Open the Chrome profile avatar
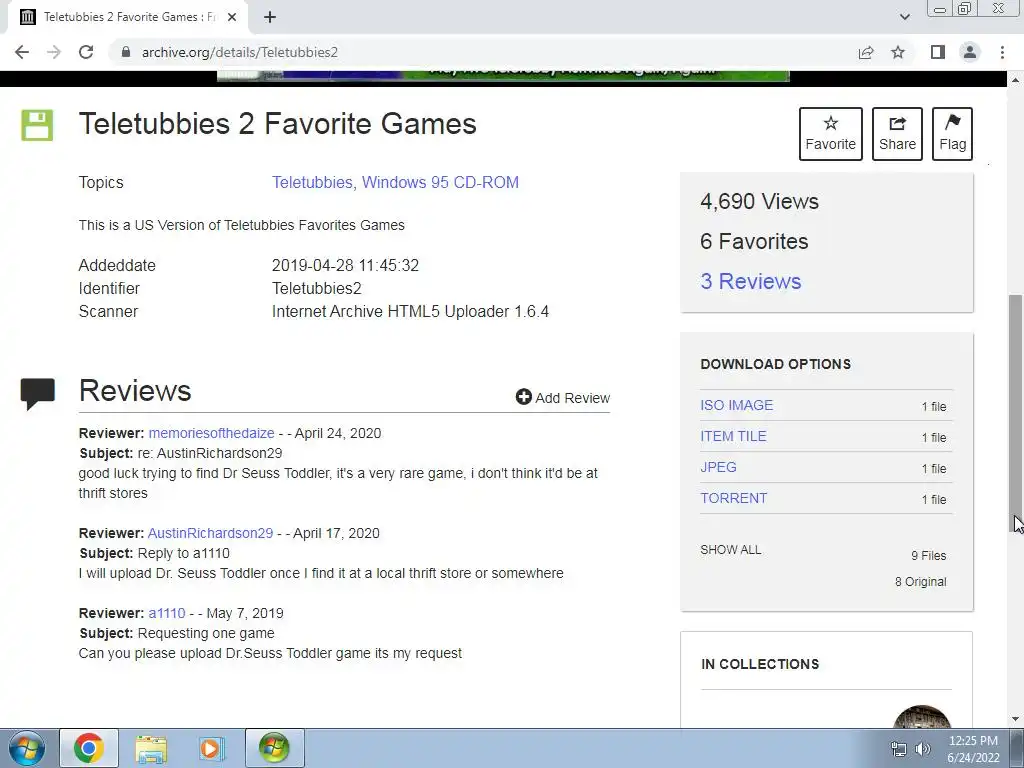This screenshot has width=1024, height=768. [970, 52]
